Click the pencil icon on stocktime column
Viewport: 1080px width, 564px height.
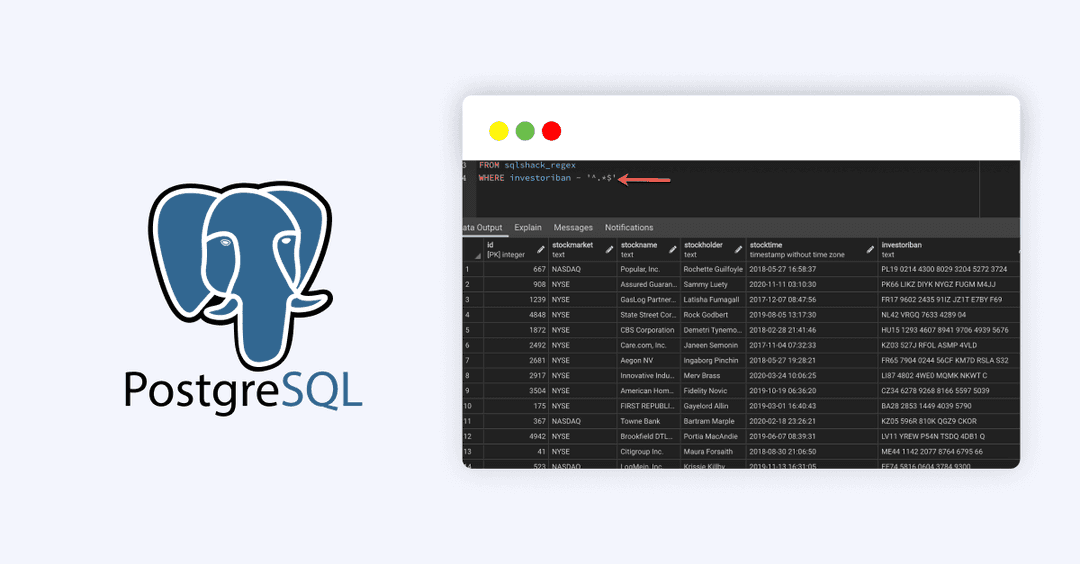870,249
